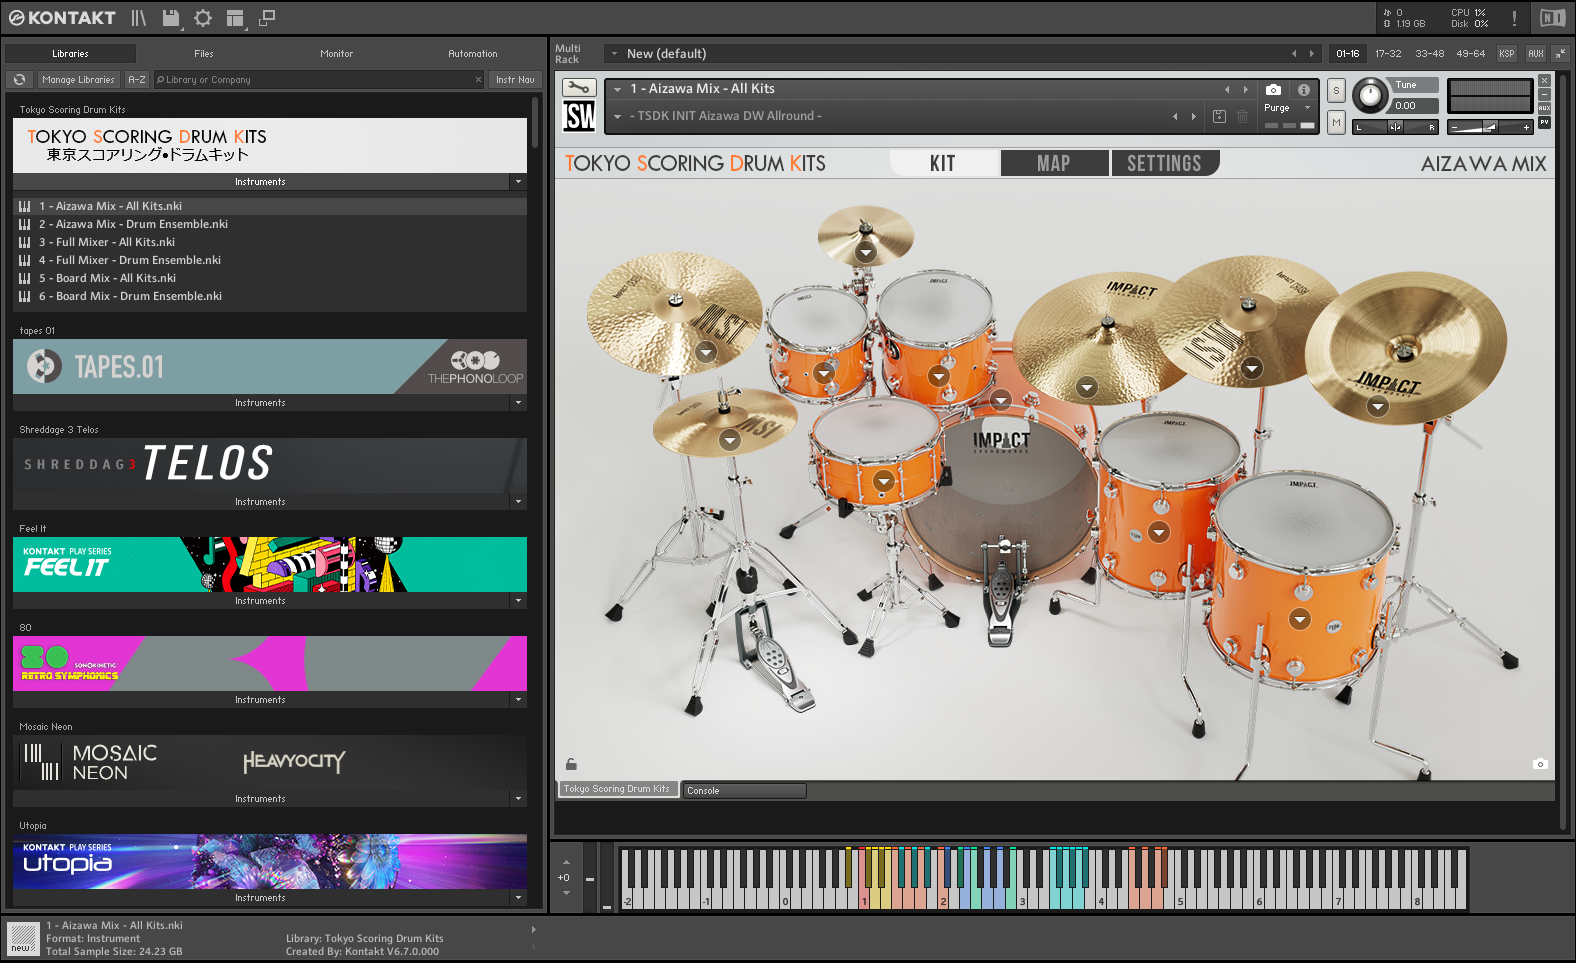
Task: Click the rack minimize arrows icon
Action: click(1560, 54)
